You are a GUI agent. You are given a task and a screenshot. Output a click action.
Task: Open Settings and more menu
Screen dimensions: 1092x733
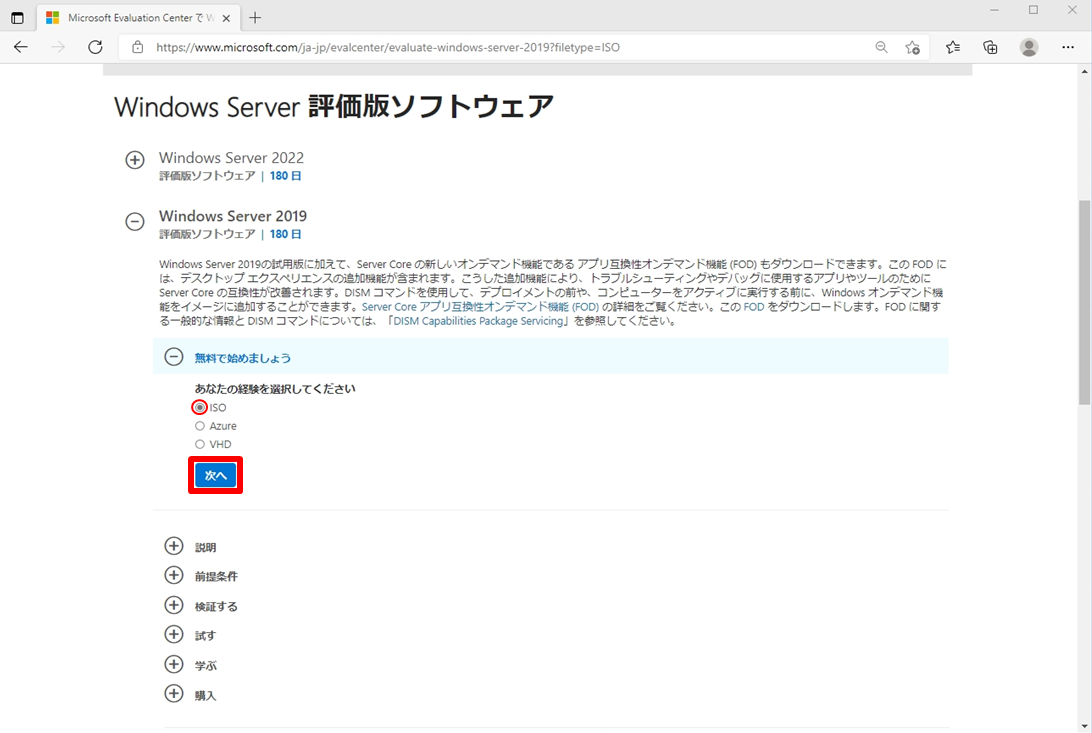(1068, 47)
